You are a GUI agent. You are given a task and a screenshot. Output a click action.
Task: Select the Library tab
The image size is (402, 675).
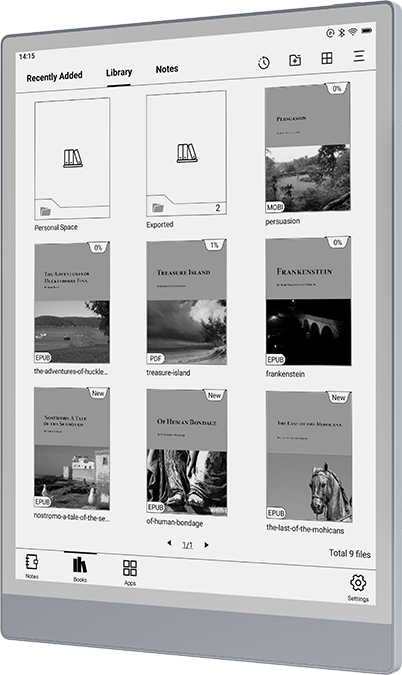click(119, 73)
